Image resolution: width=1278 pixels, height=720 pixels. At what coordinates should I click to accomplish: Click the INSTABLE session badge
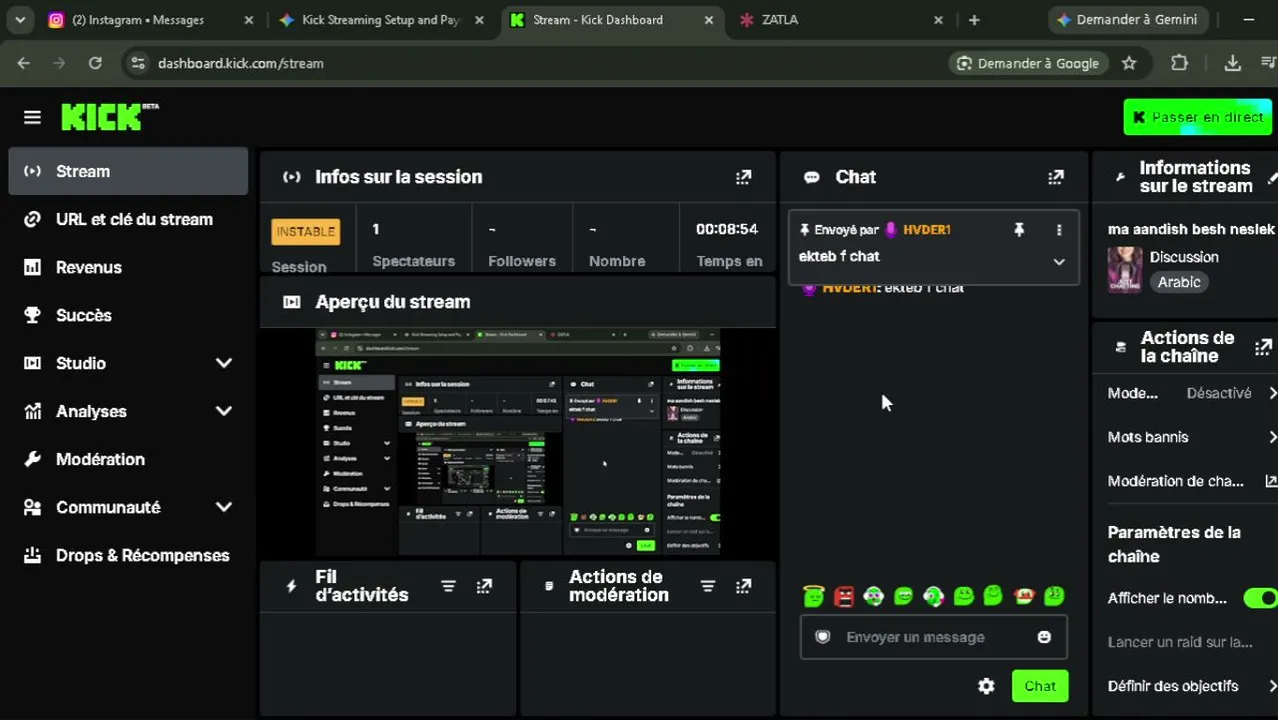tap(305, 232)
